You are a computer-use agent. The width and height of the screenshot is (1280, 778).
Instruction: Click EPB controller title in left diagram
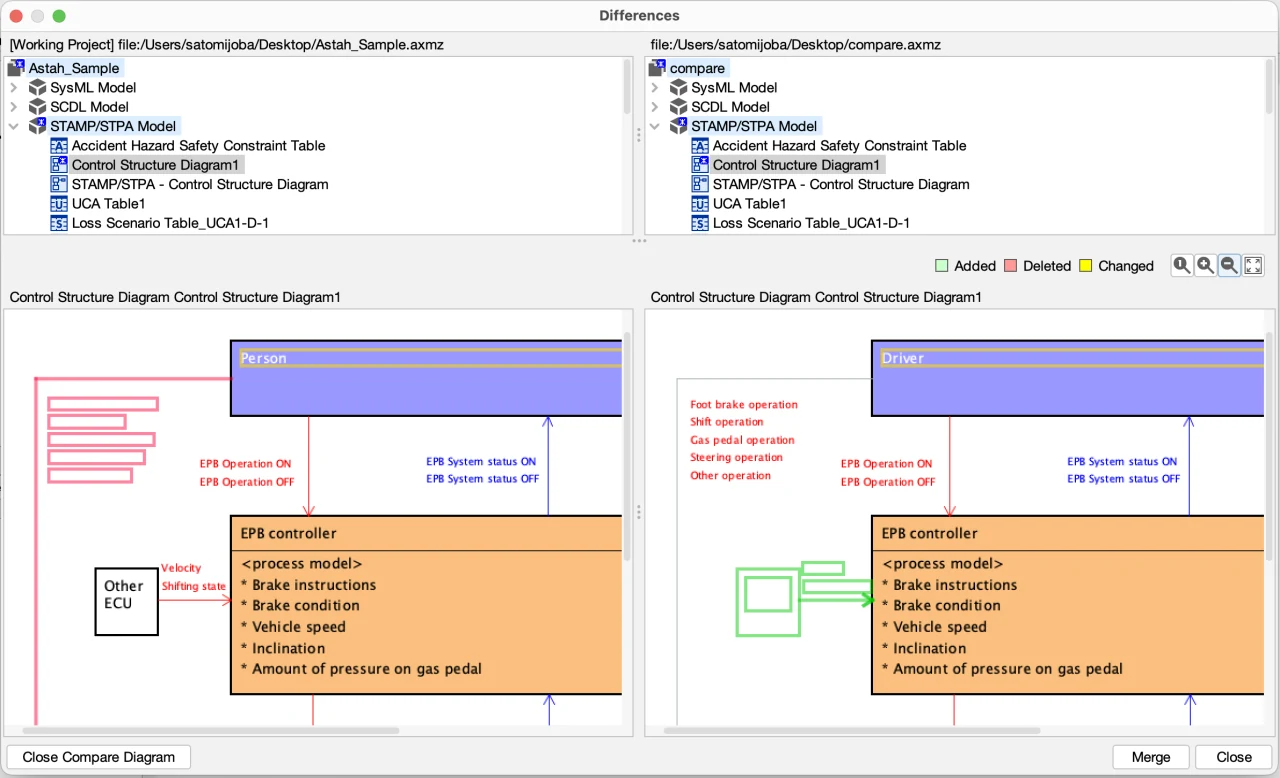(289, 533)
